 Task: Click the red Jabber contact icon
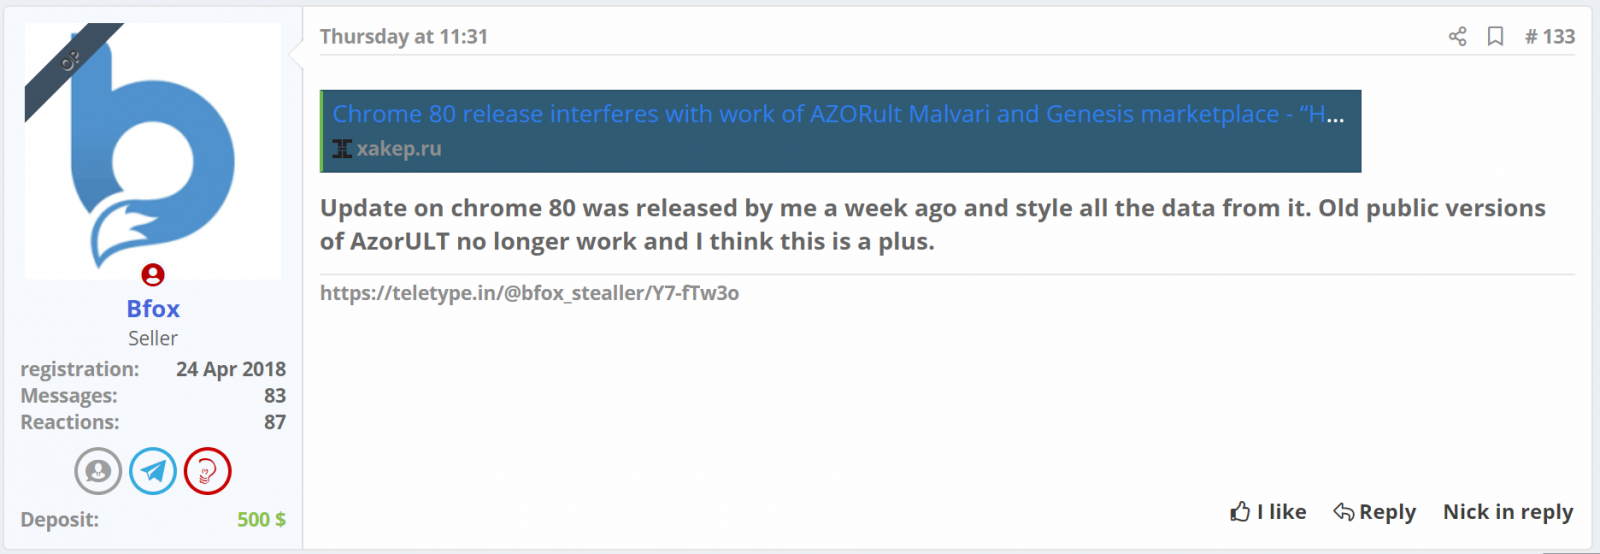208,471
